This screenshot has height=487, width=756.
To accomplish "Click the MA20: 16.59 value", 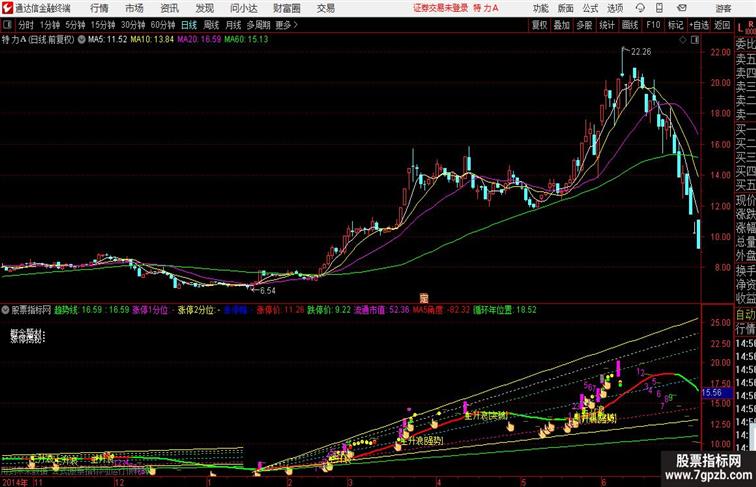I will [199, 40].
